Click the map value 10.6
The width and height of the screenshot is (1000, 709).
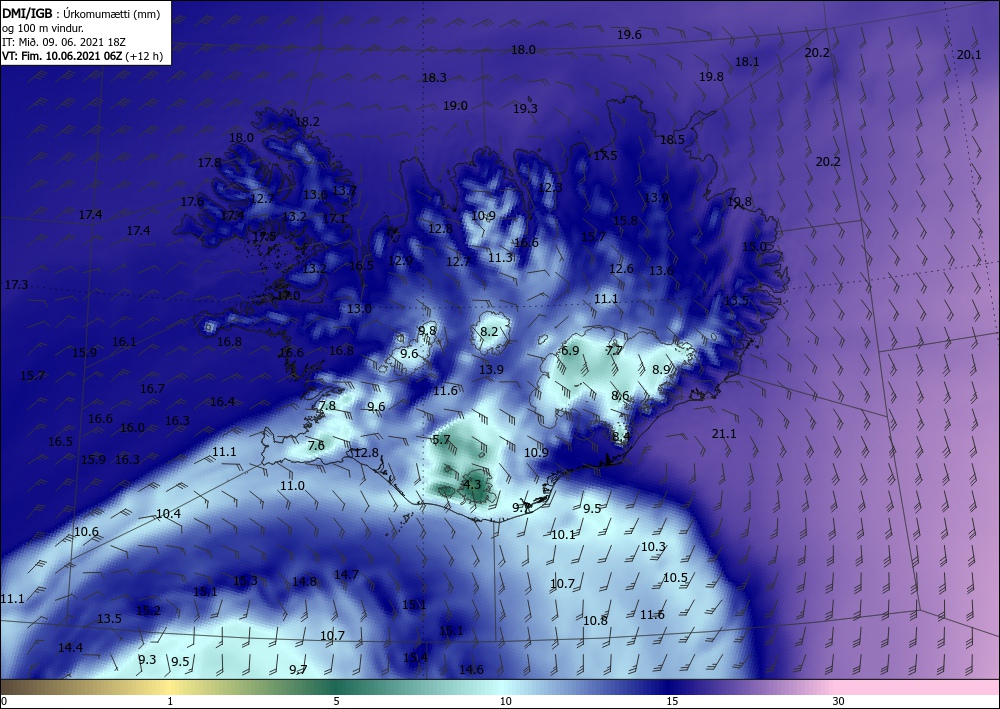[x=86, y=532]
